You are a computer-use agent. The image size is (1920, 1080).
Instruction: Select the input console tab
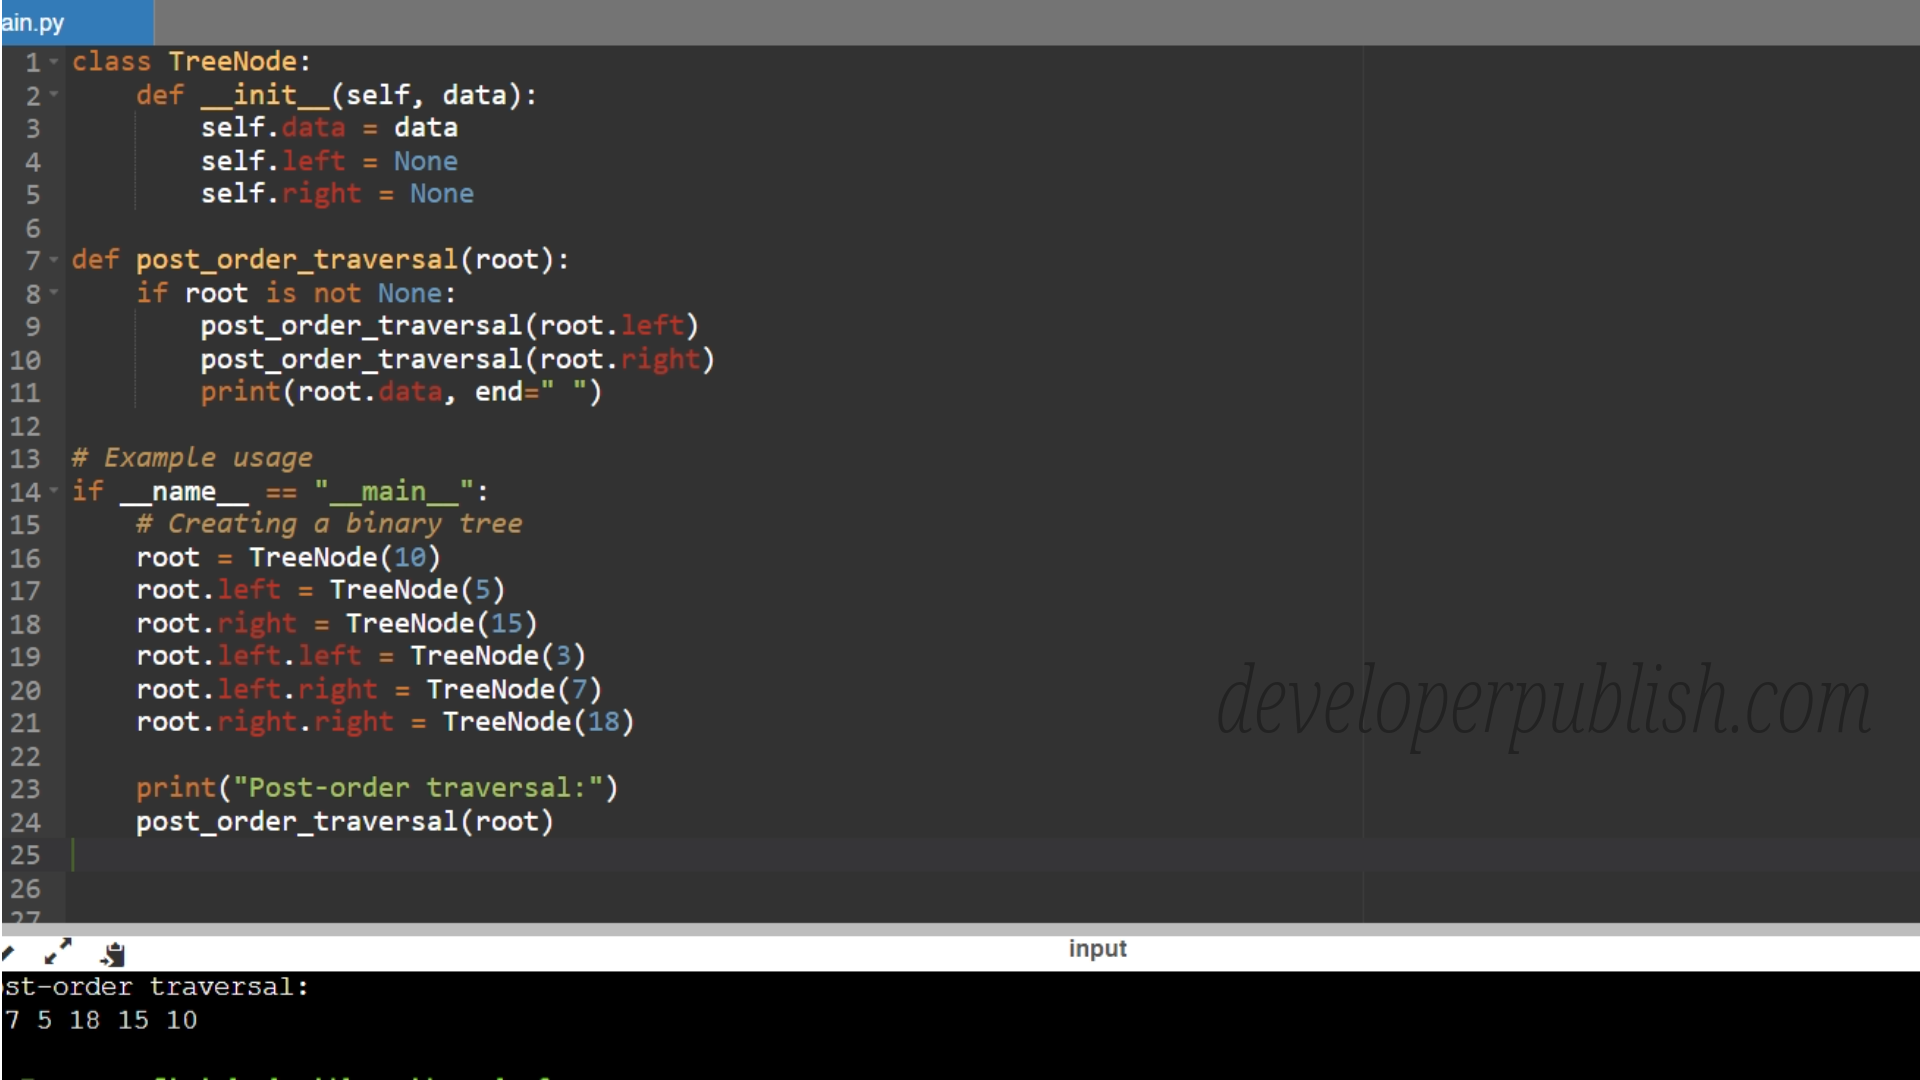point(1097,948)
